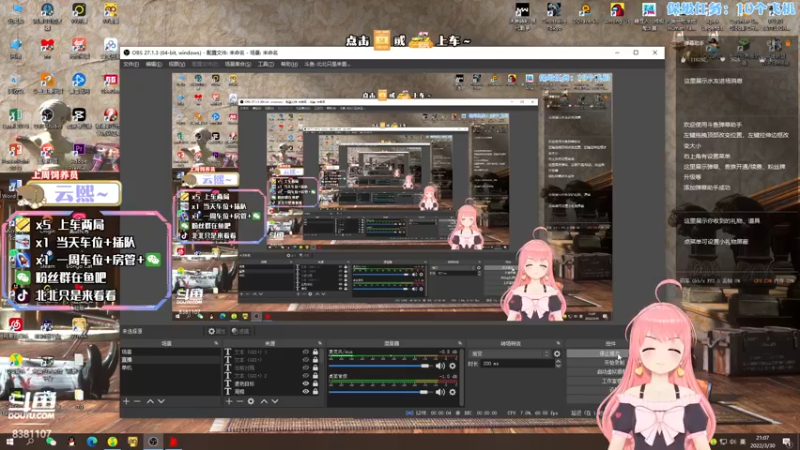
Task: Open the 帮助(H) menu in OBS
Action: pos(289,64)
